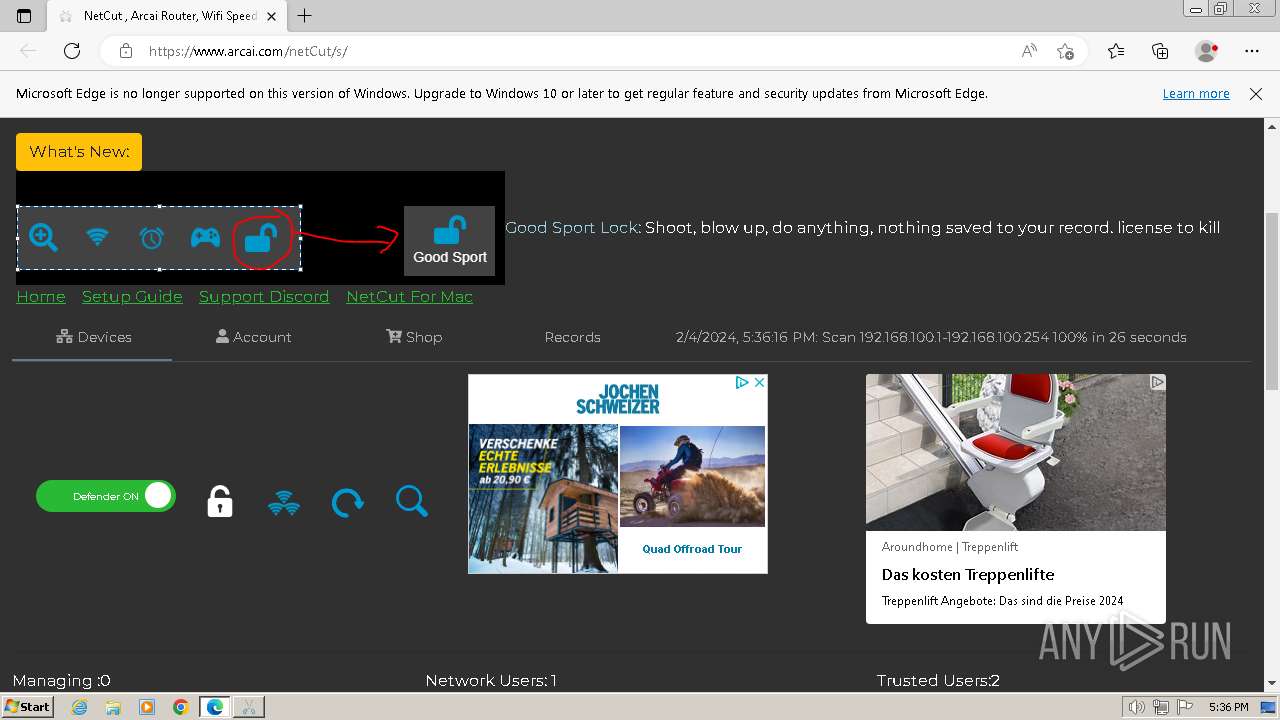The width and height of the screenshot is (1280, 720).
Task: View site information via the address bar padlock
Action: [125, 51]
